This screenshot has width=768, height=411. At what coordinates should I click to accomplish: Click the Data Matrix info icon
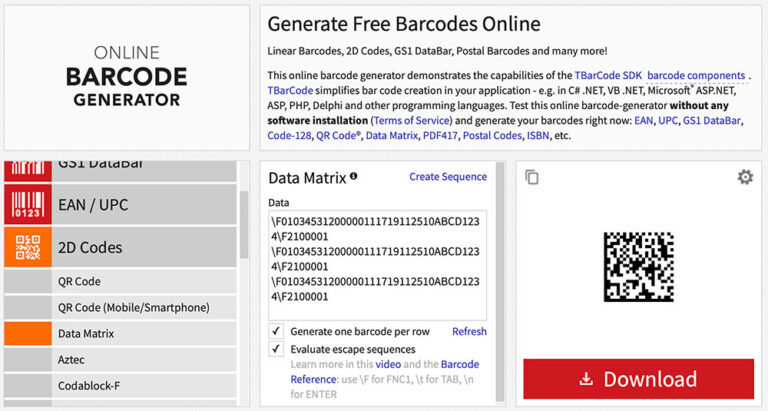click(x=354, y=177)
